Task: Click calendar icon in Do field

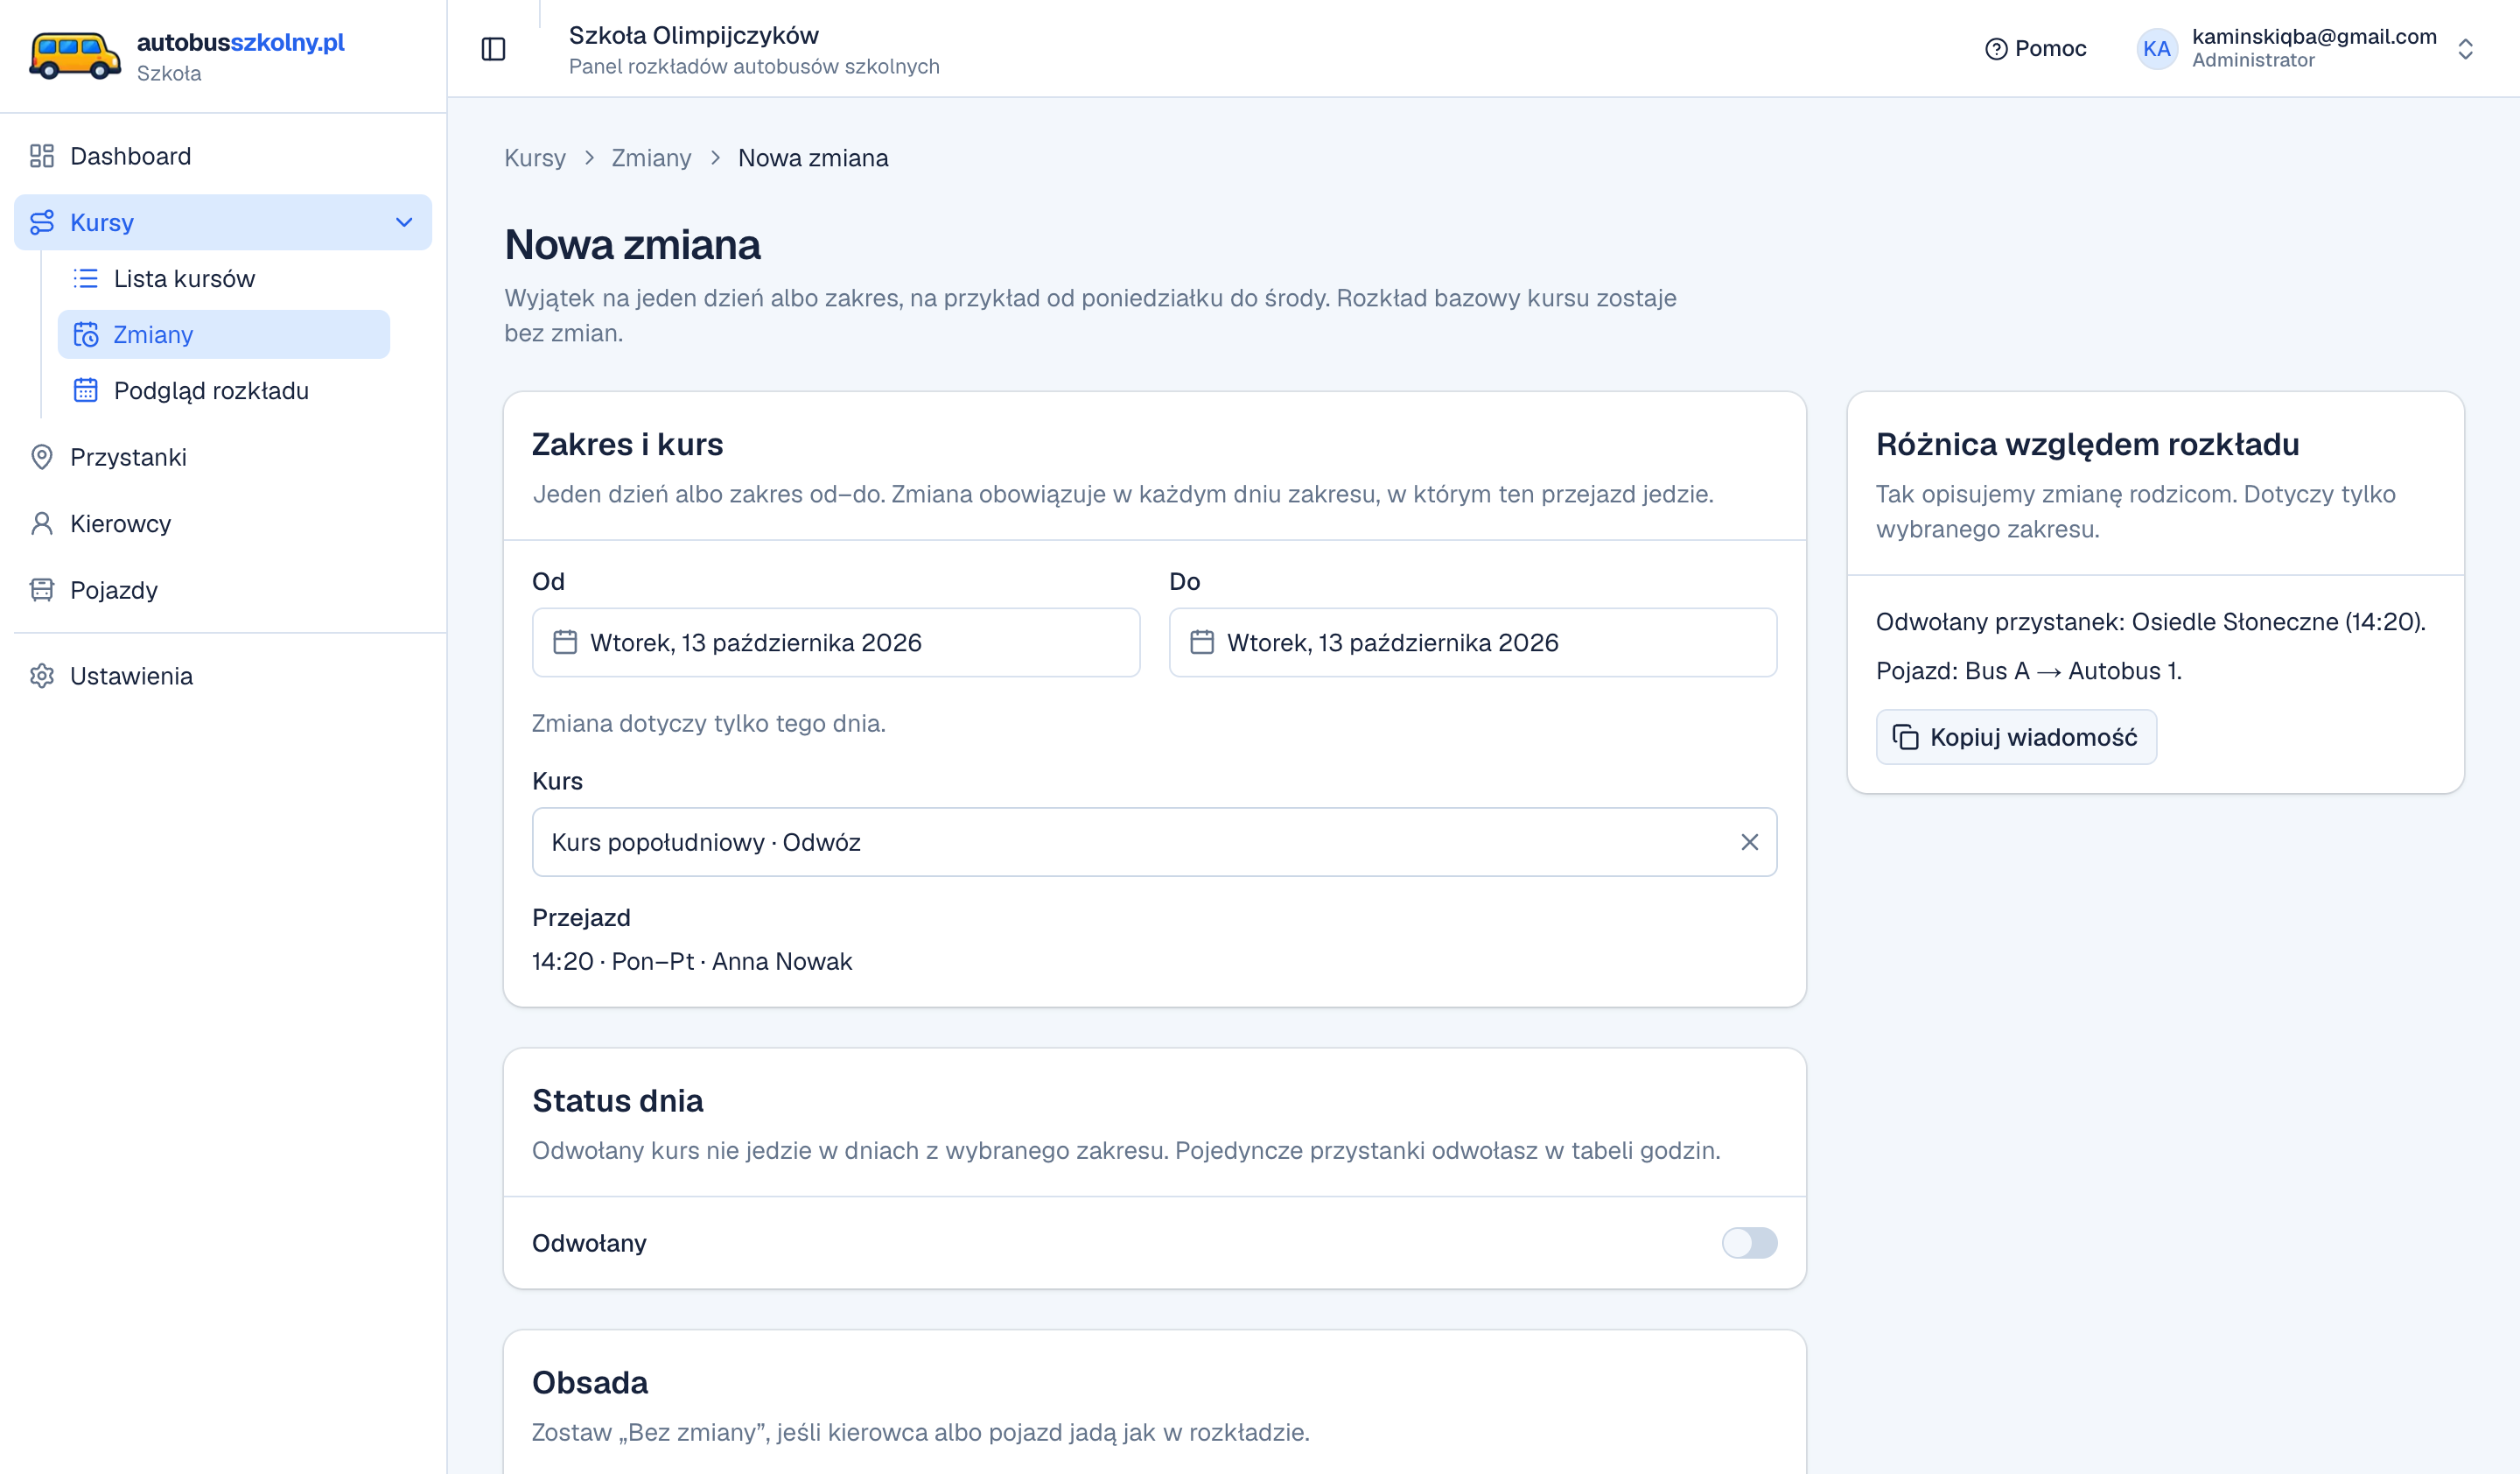Action: tap(1202, 642)
